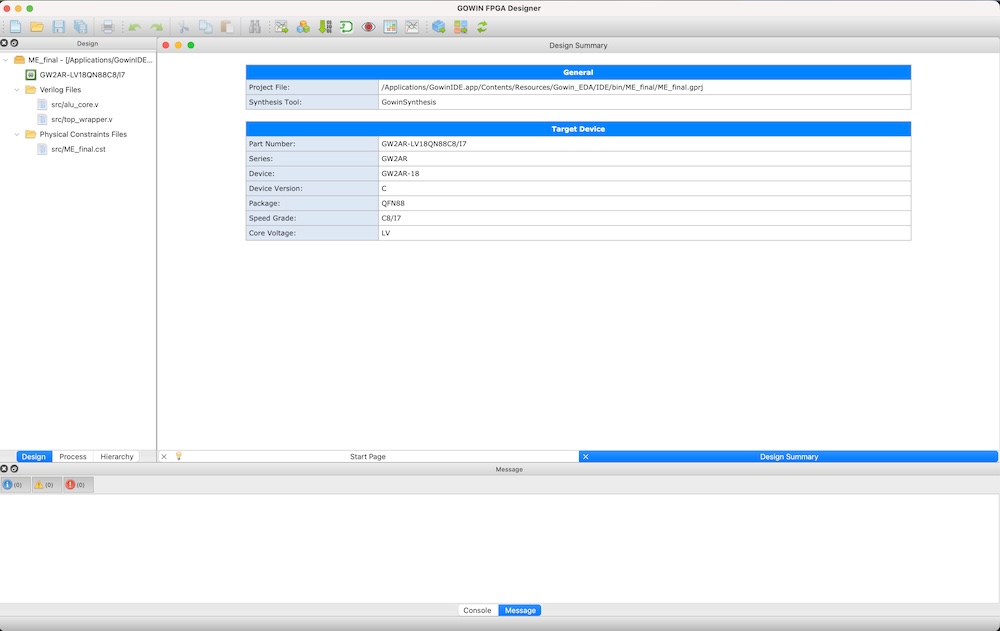Screen dimensions: 1000x631
Task: Toggle the info messages filter
Action: point(13,485)
